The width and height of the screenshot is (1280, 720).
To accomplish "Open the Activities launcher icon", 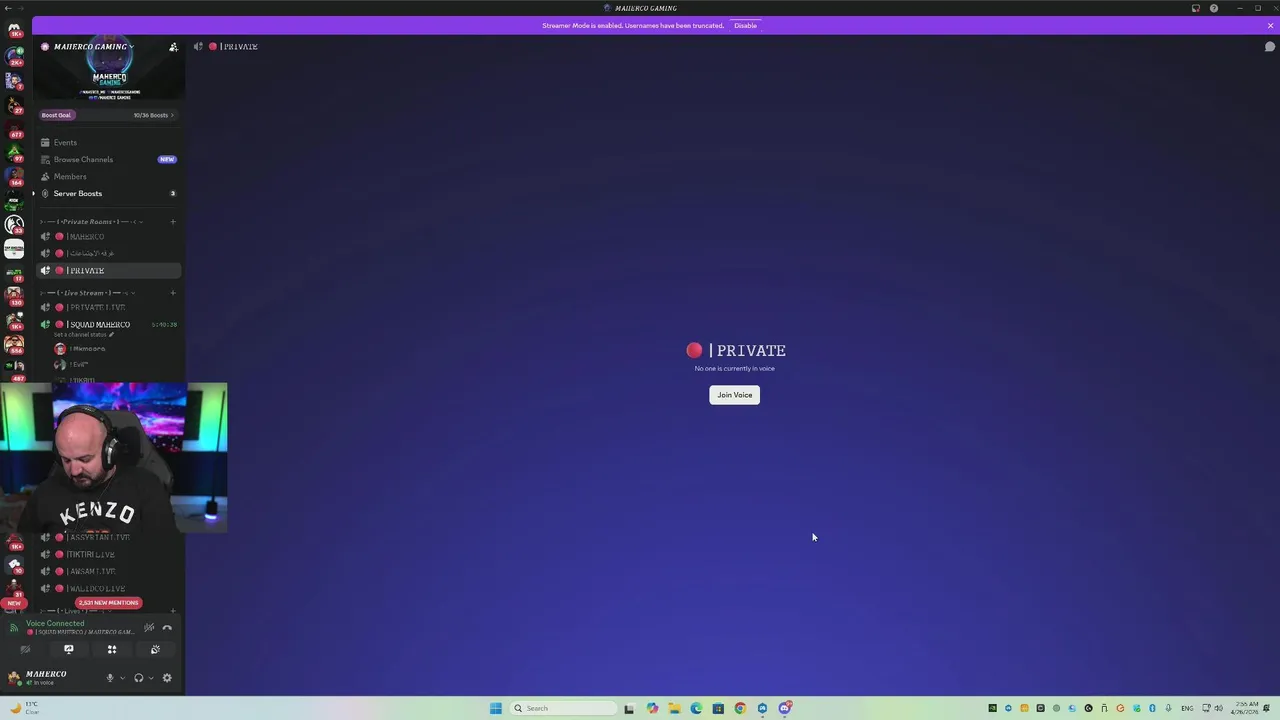I will coord(112,649).
